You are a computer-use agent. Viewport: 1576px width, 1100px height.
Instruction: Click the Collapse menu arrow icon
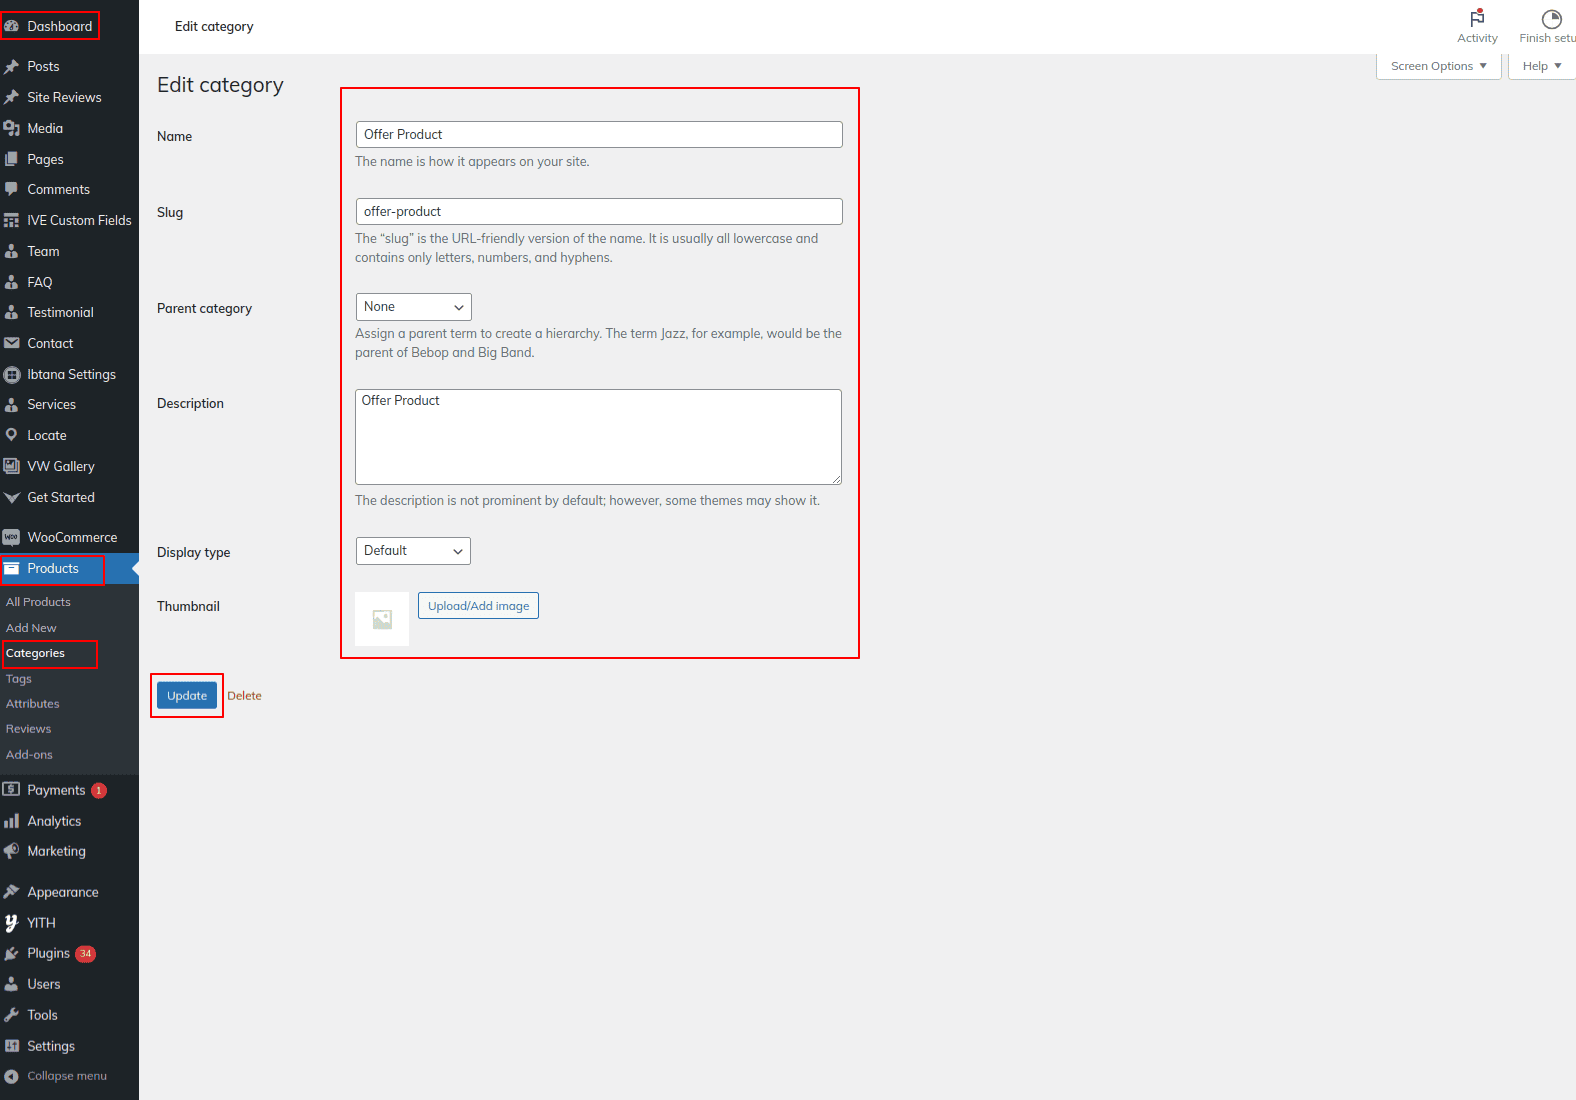[x=12, y=1076]
